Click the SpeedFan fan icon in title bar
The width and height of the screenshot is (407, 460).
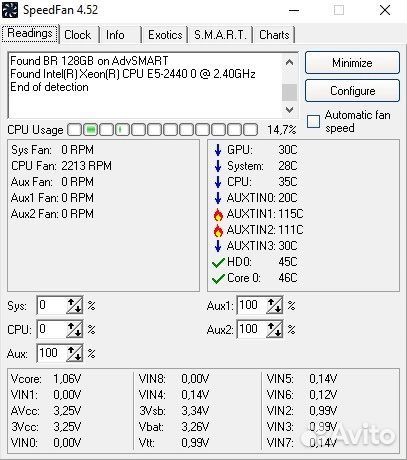[x=10, y=10]
